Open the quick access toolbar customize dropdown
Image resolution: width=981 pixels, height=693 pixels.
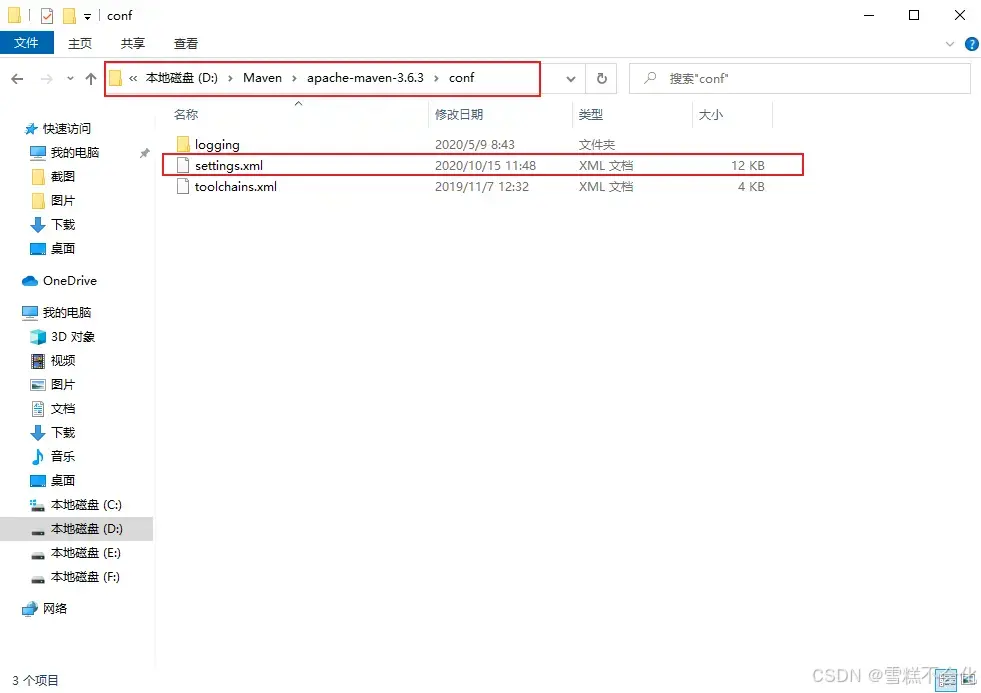[x=86, y=15]
